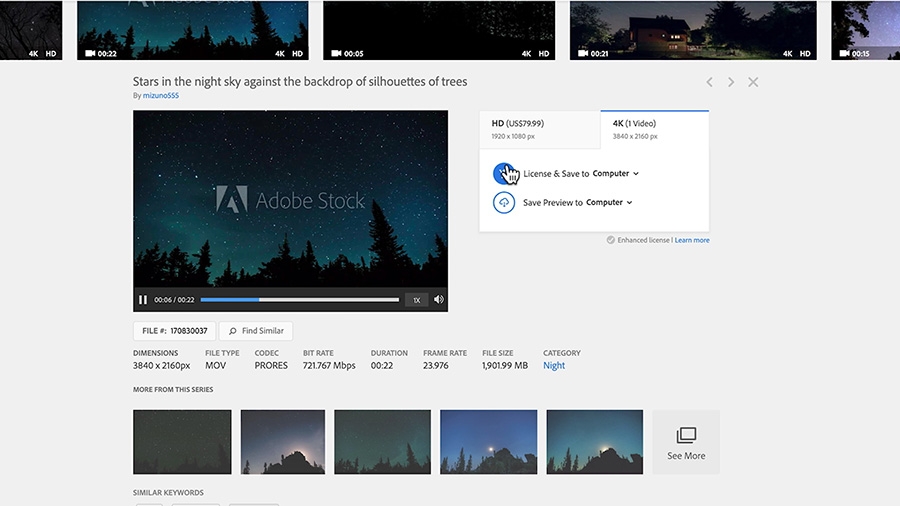Open the Learn more license link
The image size is (900, 506).
coord(692,240)
